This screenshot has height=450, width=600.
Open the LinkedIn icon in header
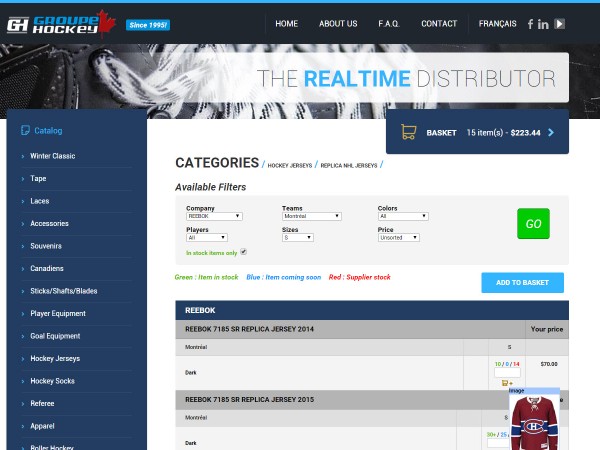tap(543, 24)
